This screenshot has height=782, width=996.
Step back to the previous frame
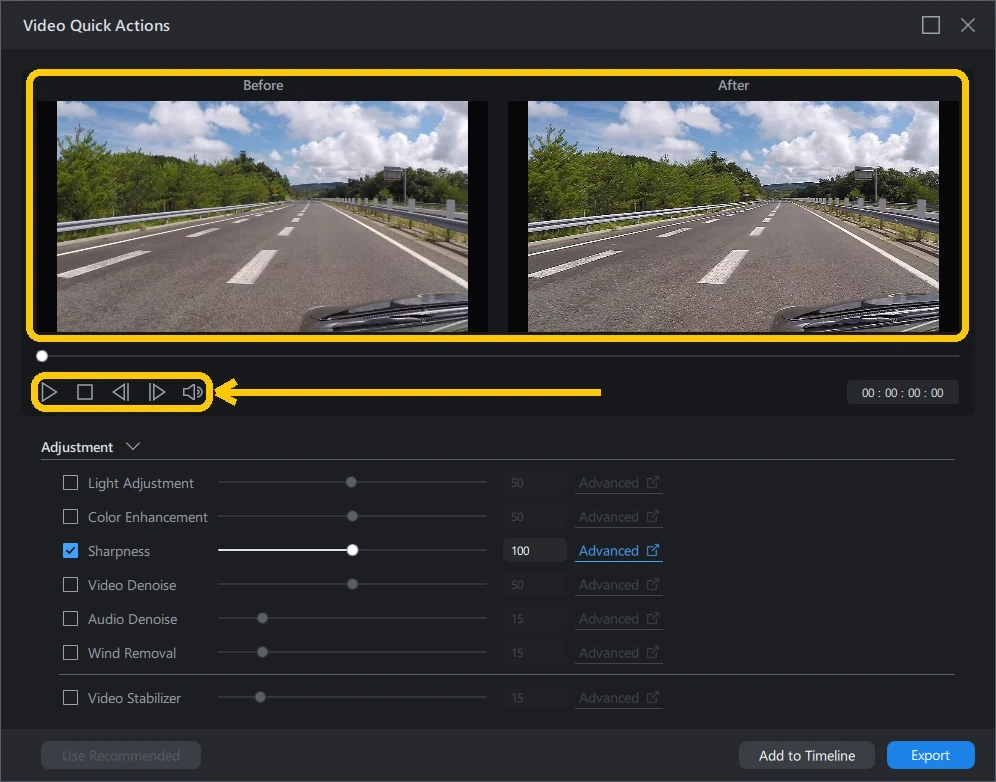(121, 392)
